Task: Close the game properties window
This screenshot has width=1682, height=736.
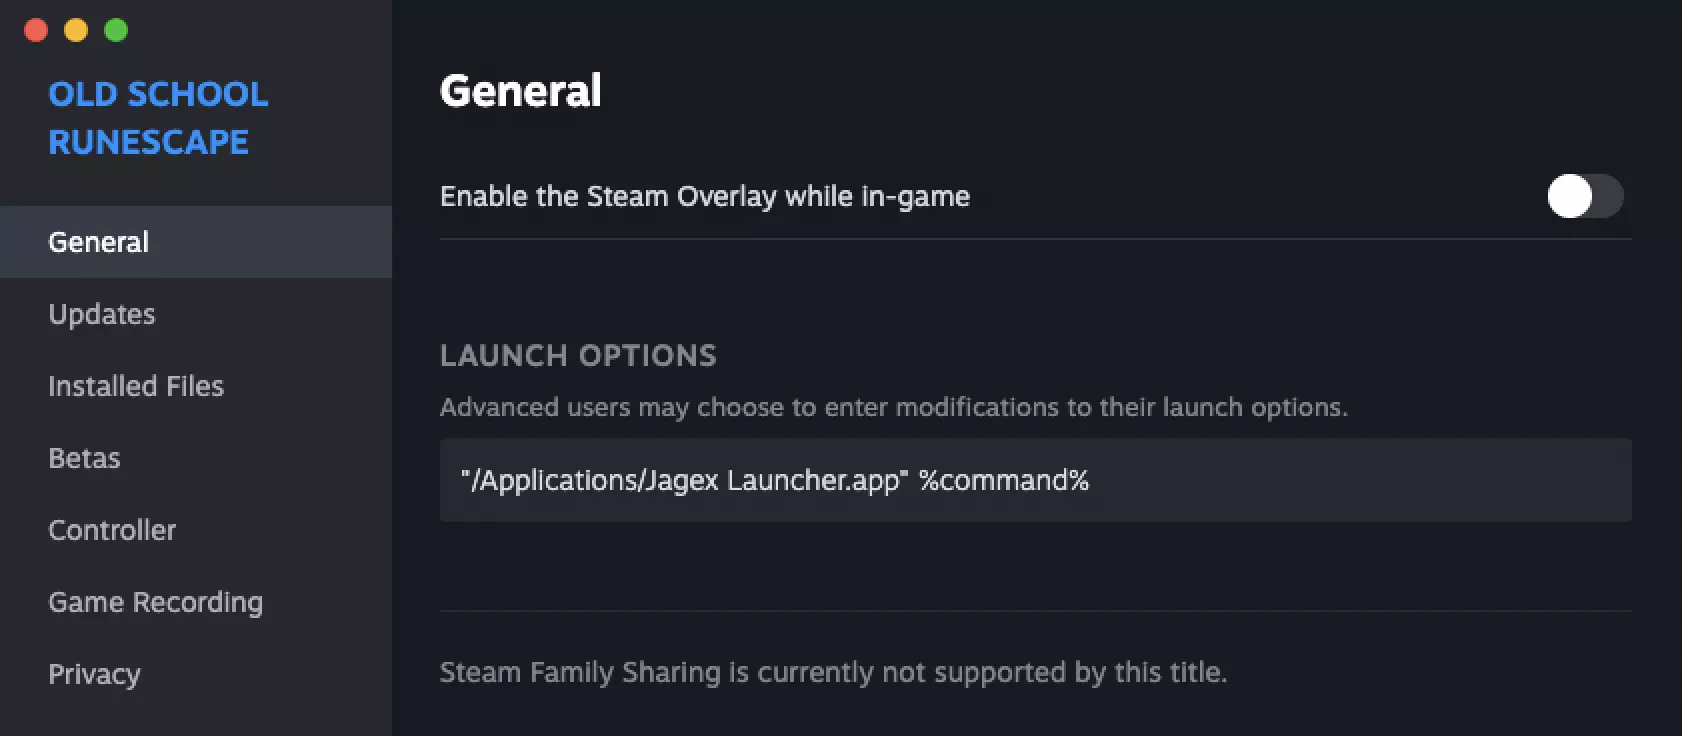Action: click(x=36, y=30)
